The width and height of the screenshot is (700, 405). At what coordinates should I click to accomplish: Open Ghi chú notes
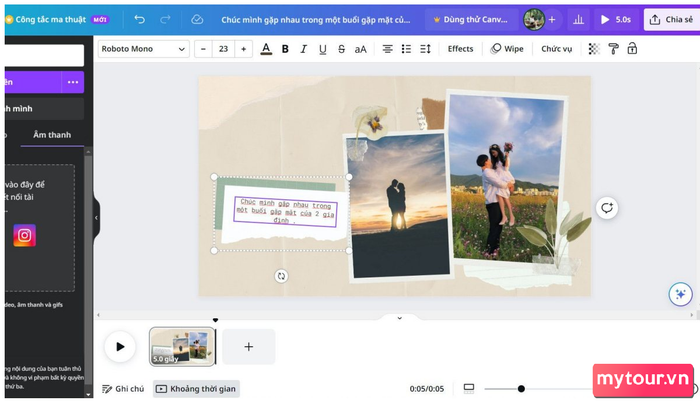[123, 389]
